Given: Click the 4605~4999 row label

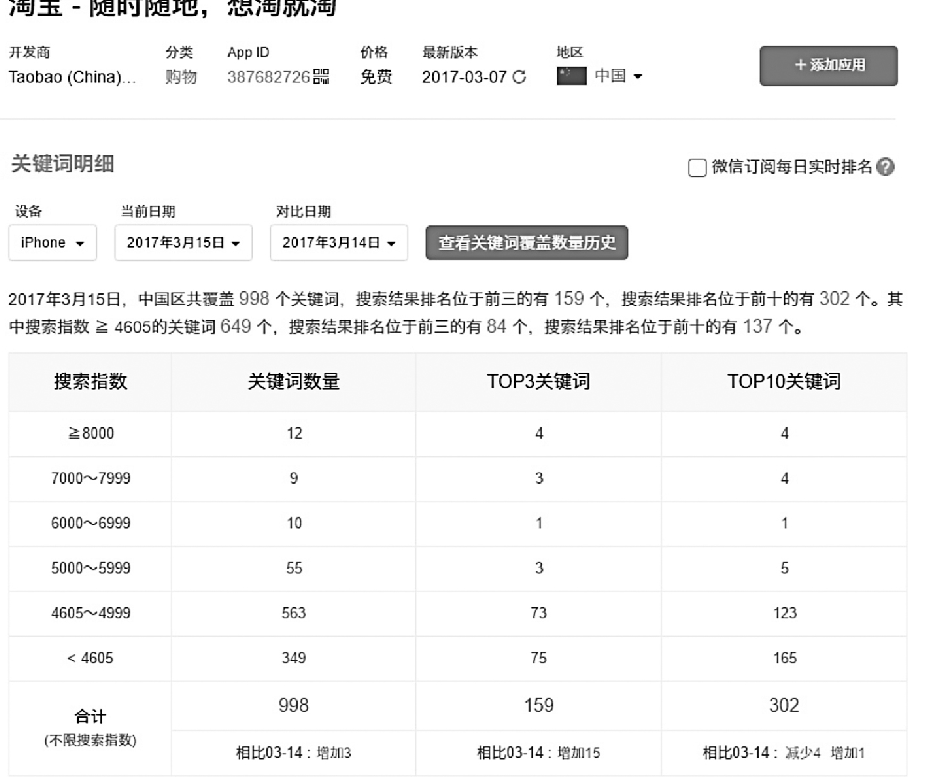Looking at the screenshot, I should coord(91,613).
